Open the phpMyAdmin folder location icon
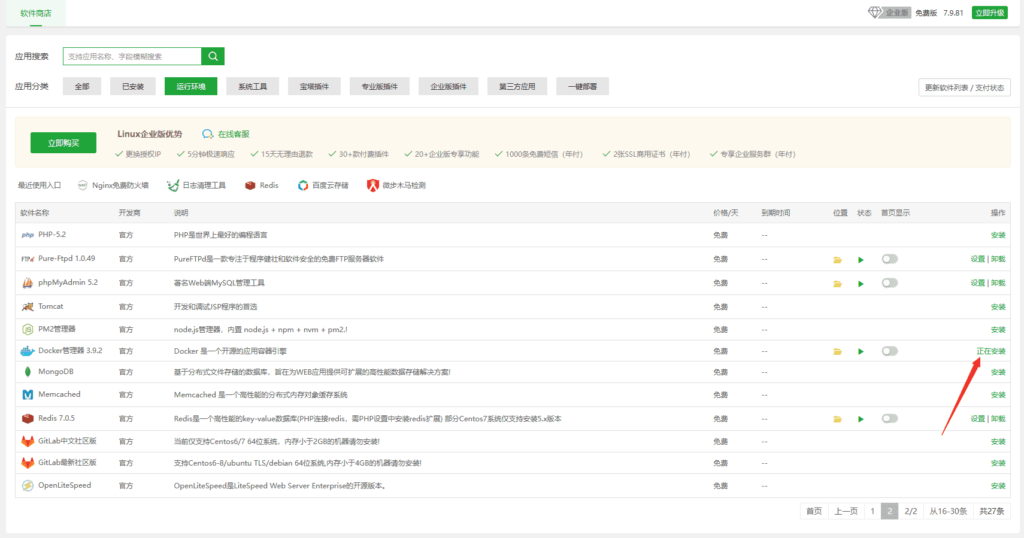1024x538 pixels. [x=837, y=284]
